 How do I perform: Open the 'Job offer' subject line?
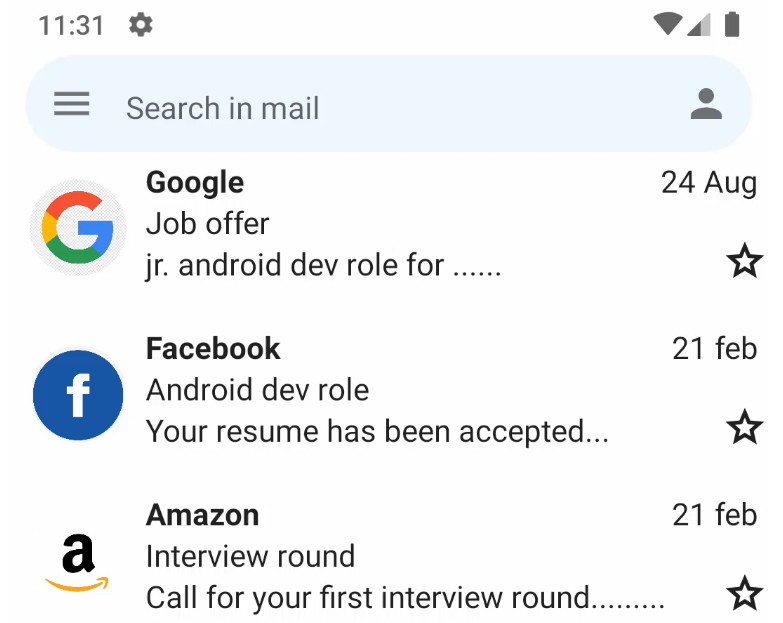[207, 224]
